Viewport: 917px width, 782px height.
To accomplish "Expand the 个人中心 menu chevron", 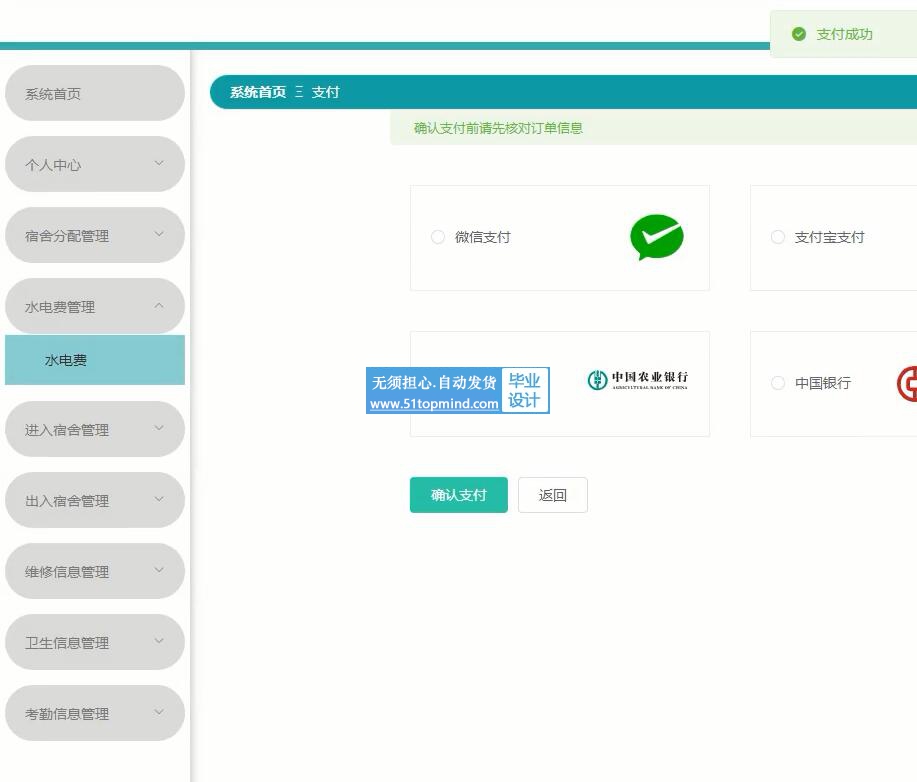I will (x=159, y=163).
